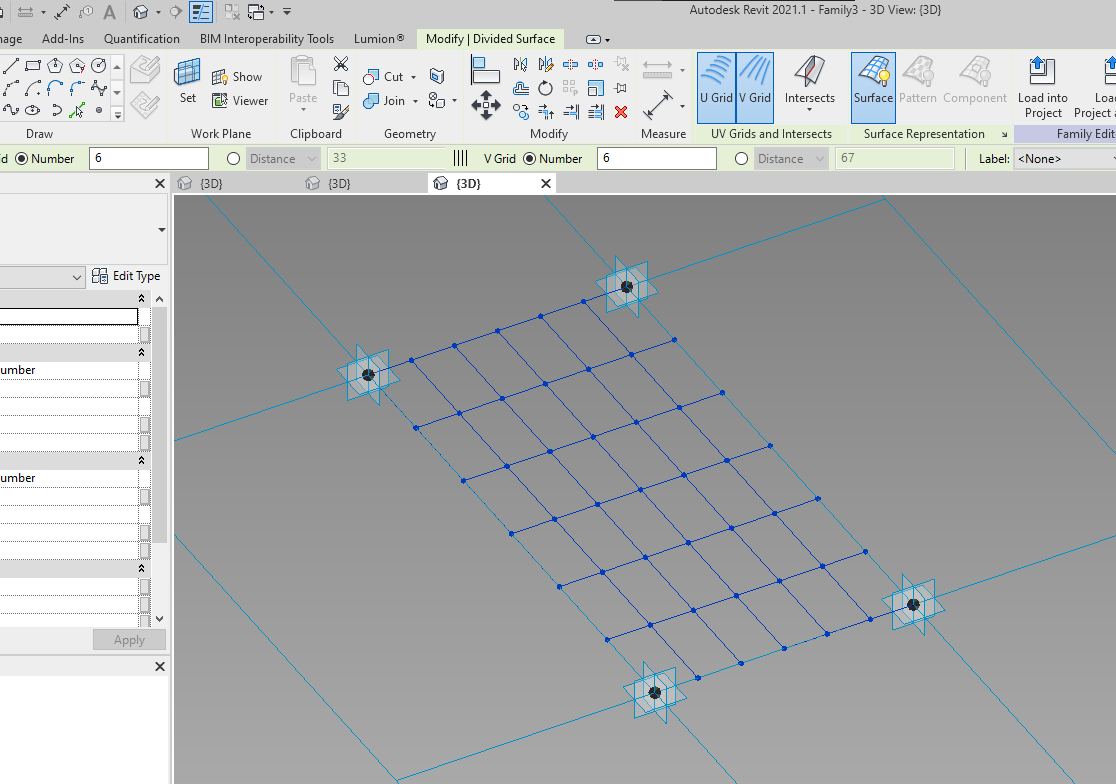The height and width of the screenshot is (784, 1116).
Task: Select the Move tool in Modify panel
Action: point(486,103)
